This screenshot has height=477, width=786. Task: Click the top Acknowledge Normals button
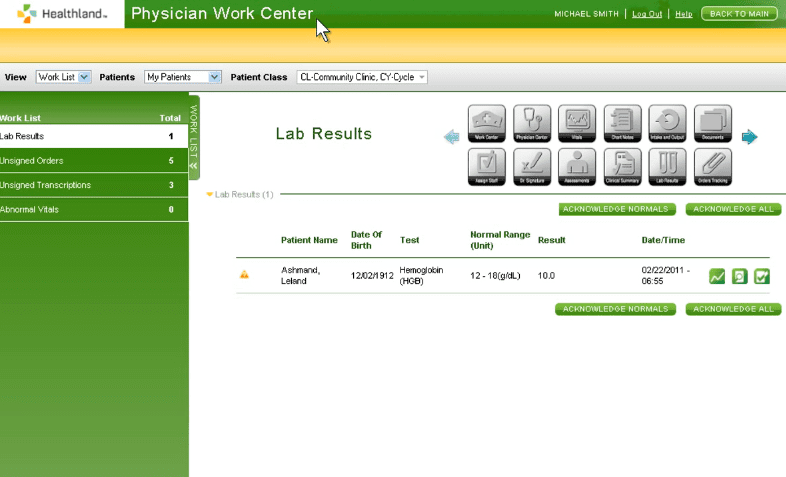pyautogui.click(x=617, y=209)
